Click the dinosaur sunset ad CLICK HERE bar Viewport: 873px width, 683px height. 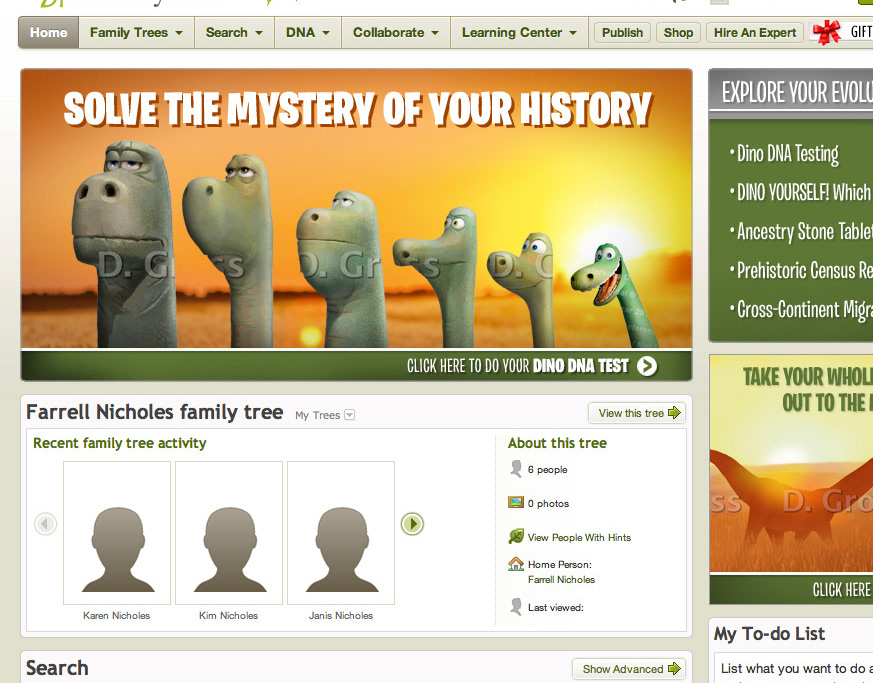tap(791, 589)
